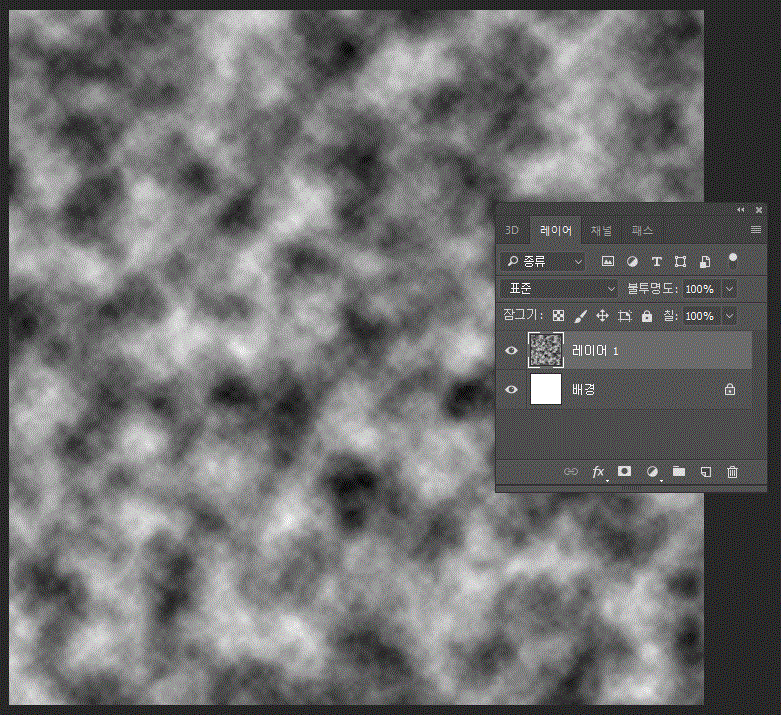Filter for smart object layers icon

(705, 261)
